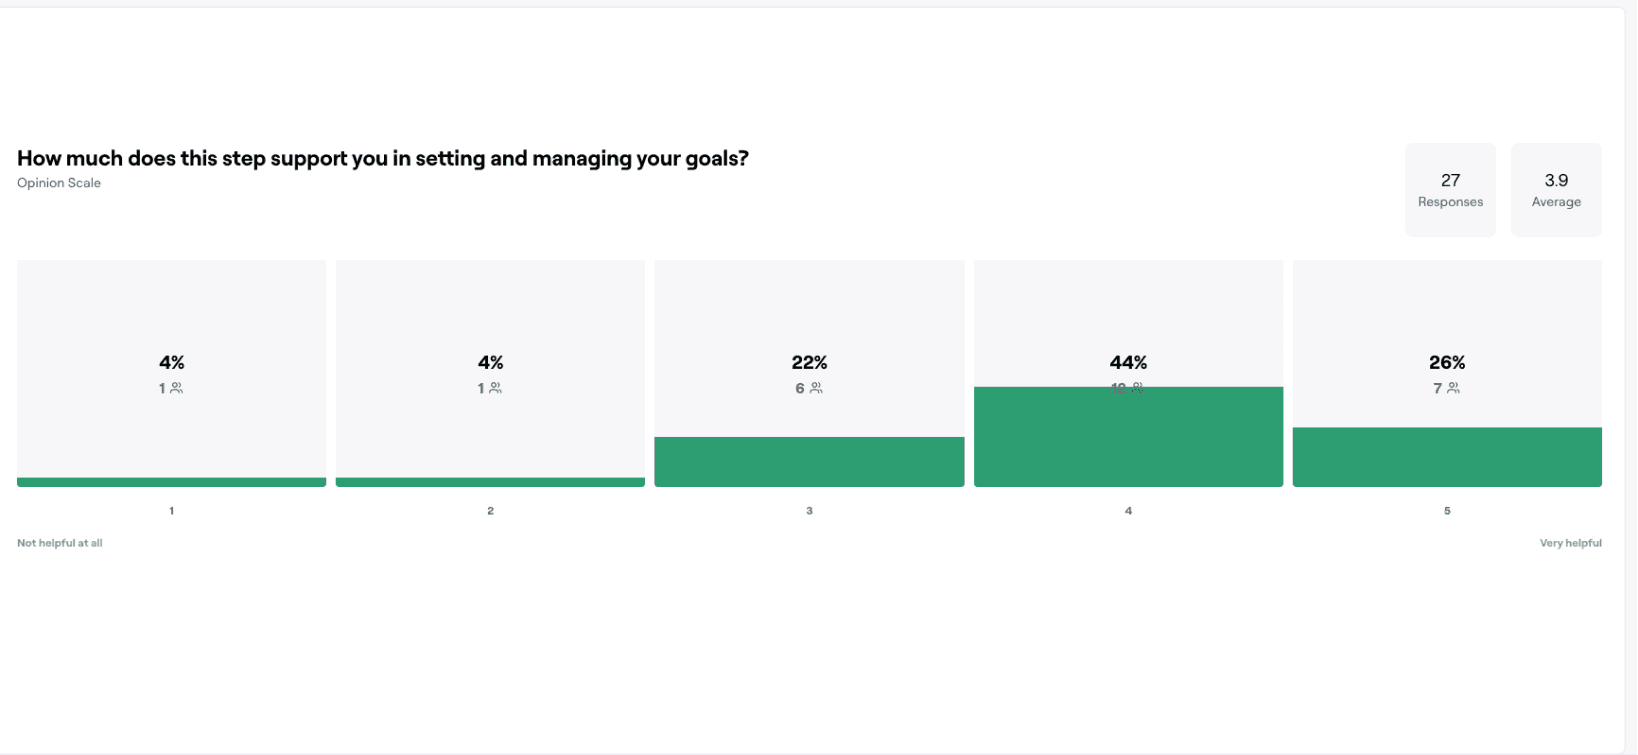Click the 26% percentage label

1447,362
